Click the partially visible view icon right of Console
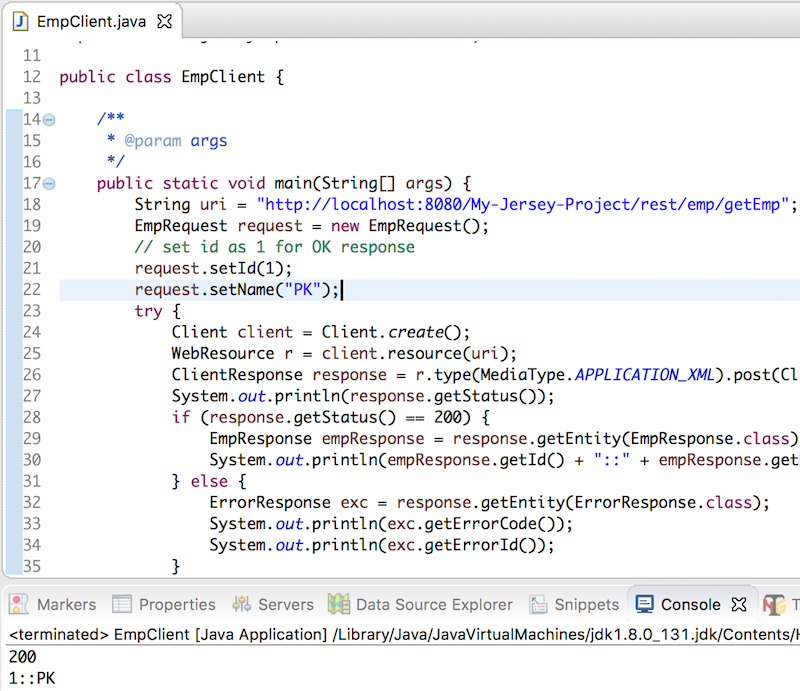This screenshot has width=800, height=691. coord(775,604)
